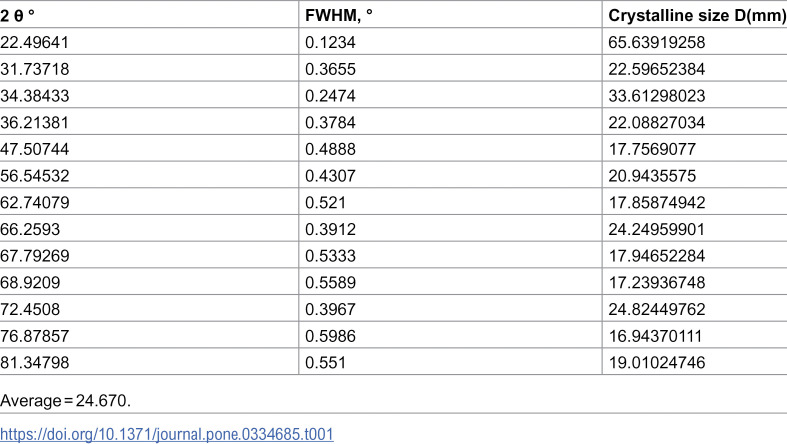This screenshot has width=787, height=444.
Task: Select the FWHM value 0.2474
Action: point(330,95)
